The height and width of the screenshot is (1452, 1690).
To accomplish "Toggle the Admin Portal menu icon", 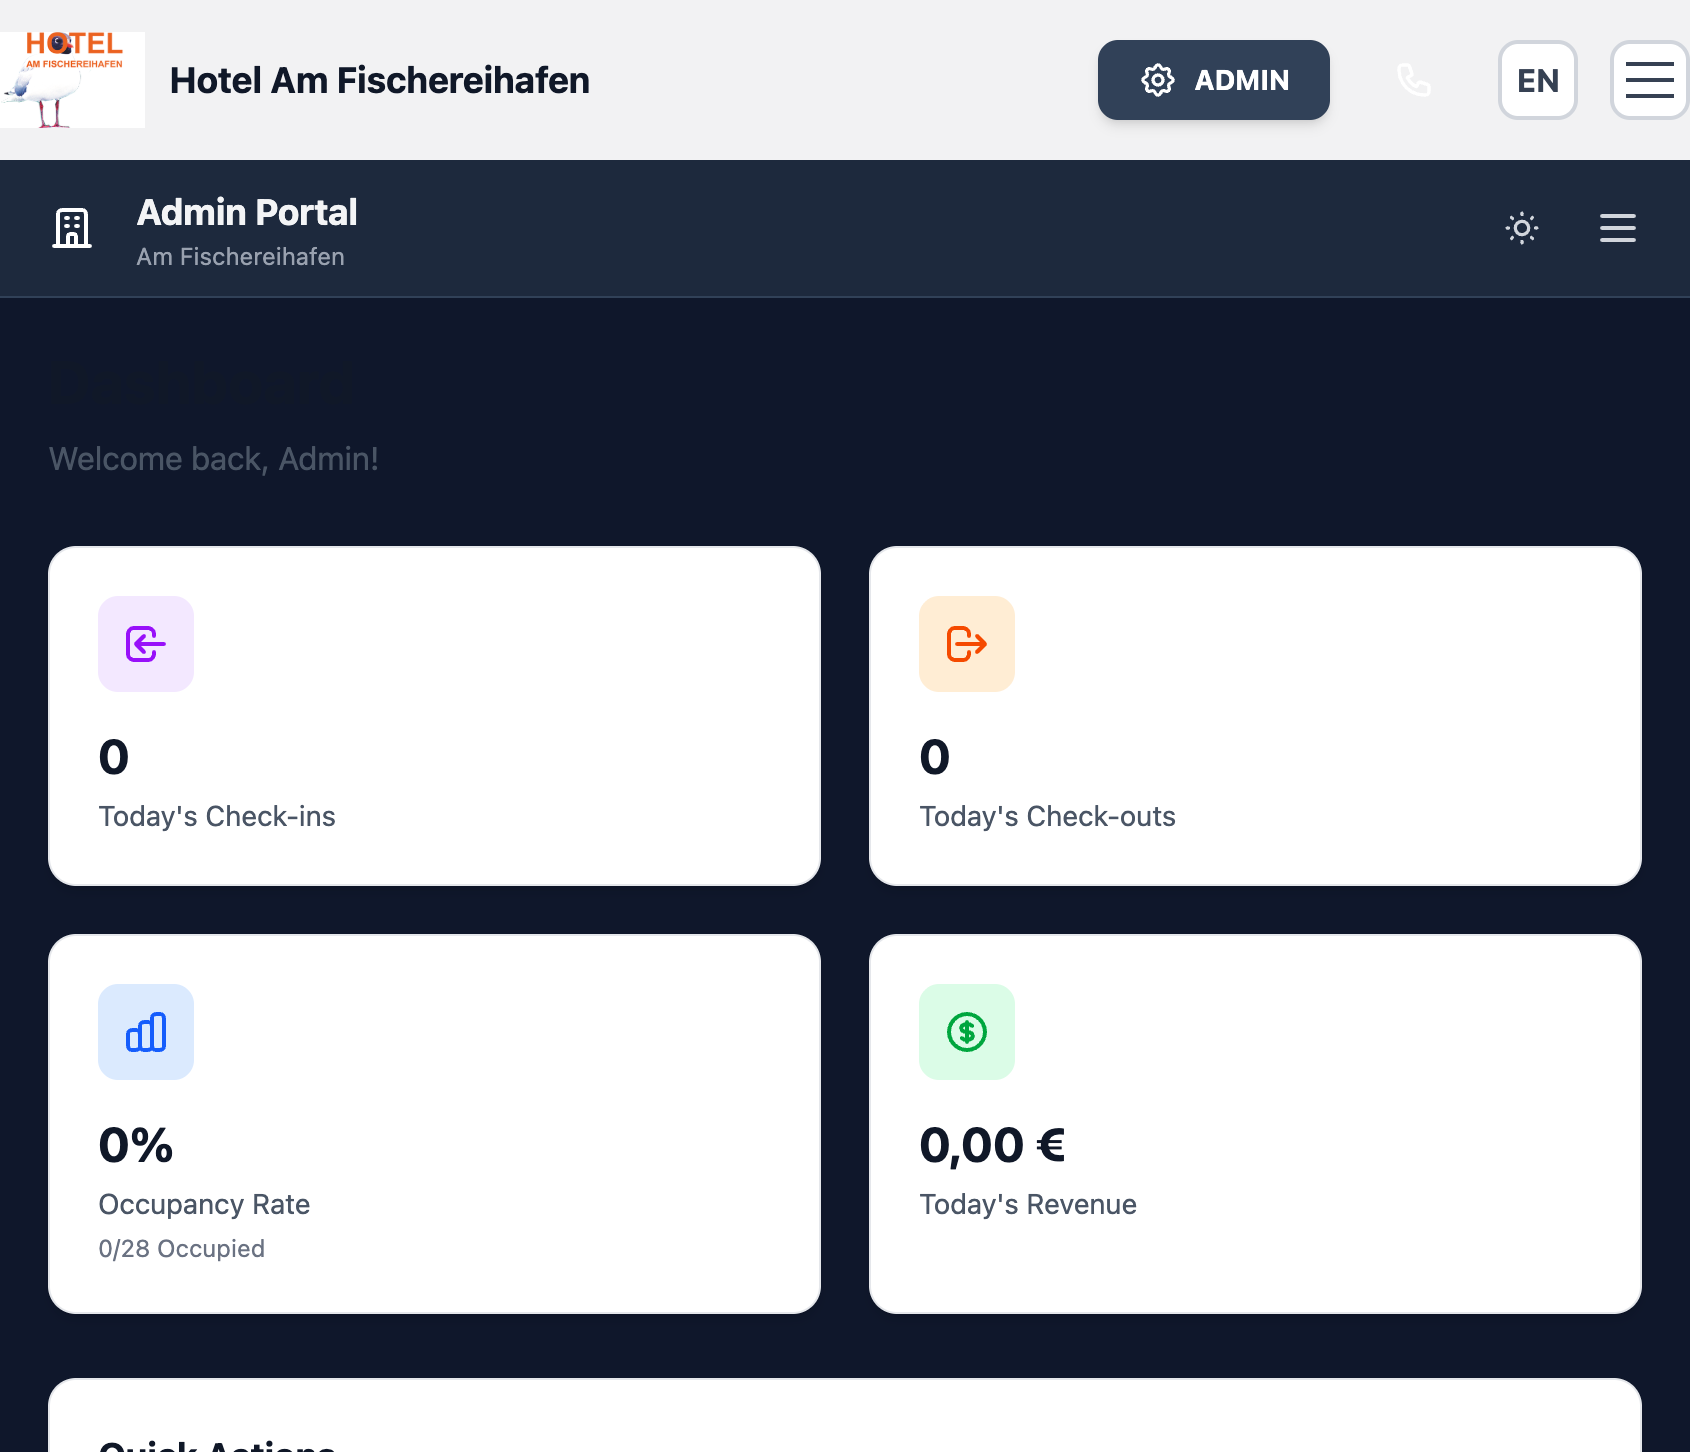I will (1617, 228).
